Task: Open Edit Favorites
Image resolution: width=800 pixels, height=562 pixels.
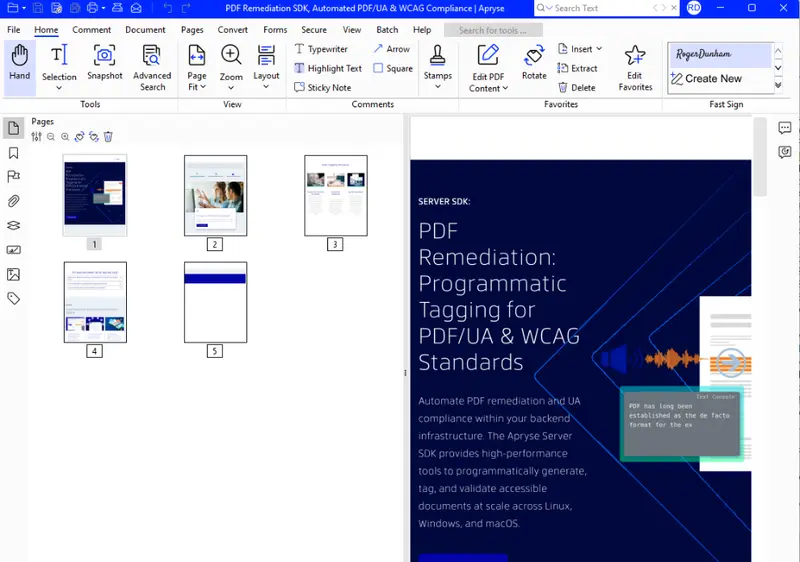Action: coord(635,68)
